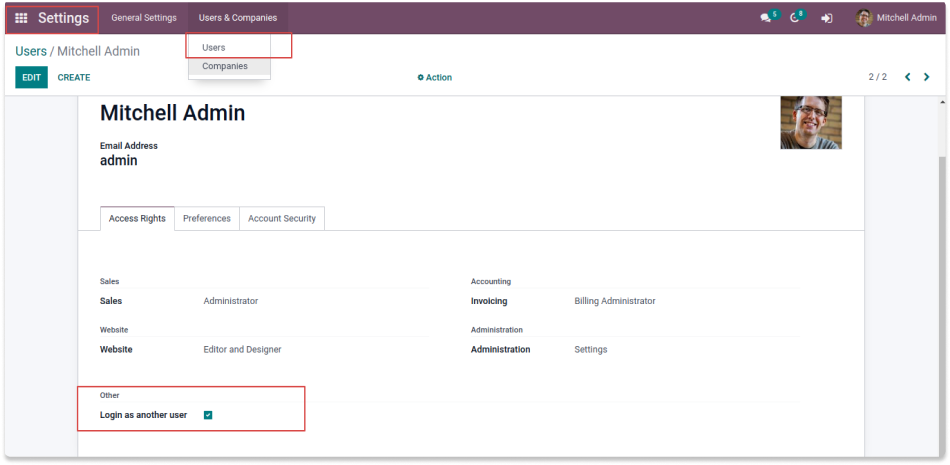Go to the previous record arrow
Screen dimensions: 950x465
pos(908,77)
